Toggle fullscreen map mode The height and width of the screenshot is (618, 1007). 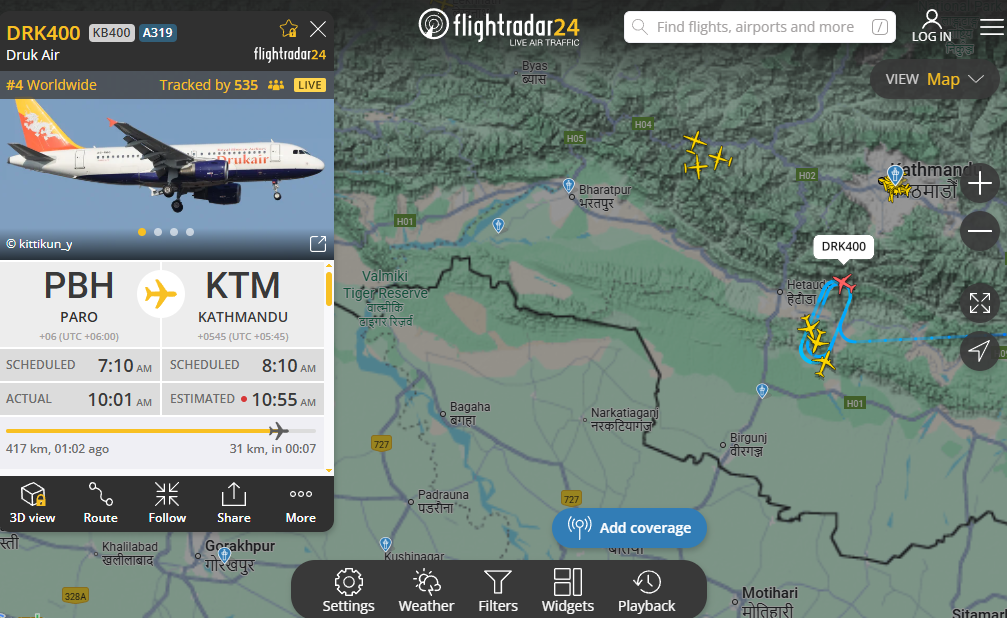979,303
